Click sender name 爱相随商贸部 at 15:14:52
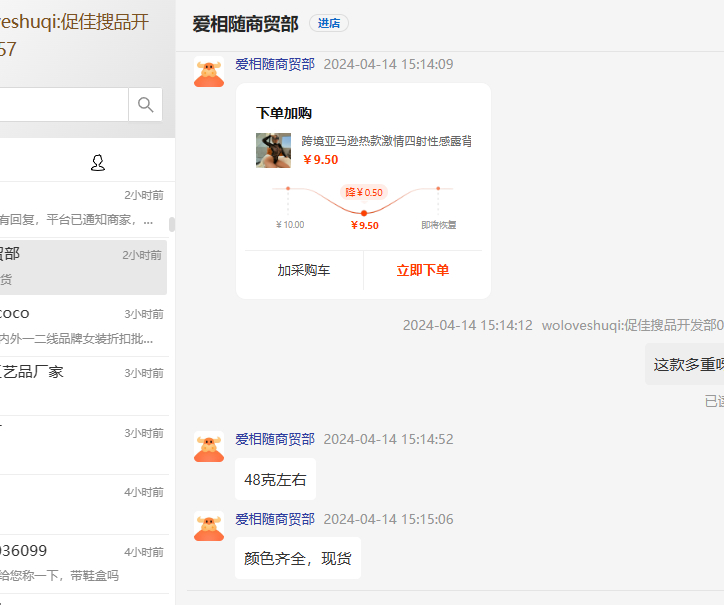The image size is (724, 605). (275, 439)
